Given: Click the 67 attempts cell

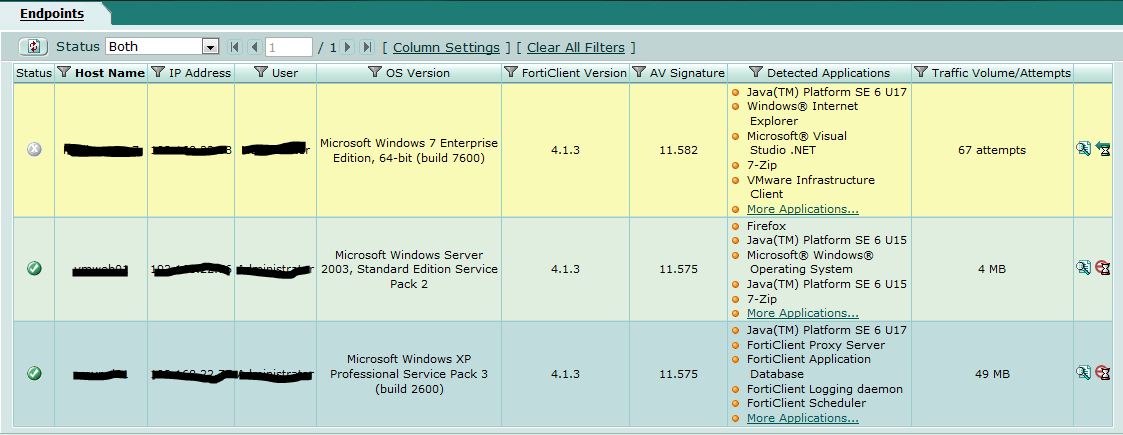Looking at the screenshot, I should 992,150.
